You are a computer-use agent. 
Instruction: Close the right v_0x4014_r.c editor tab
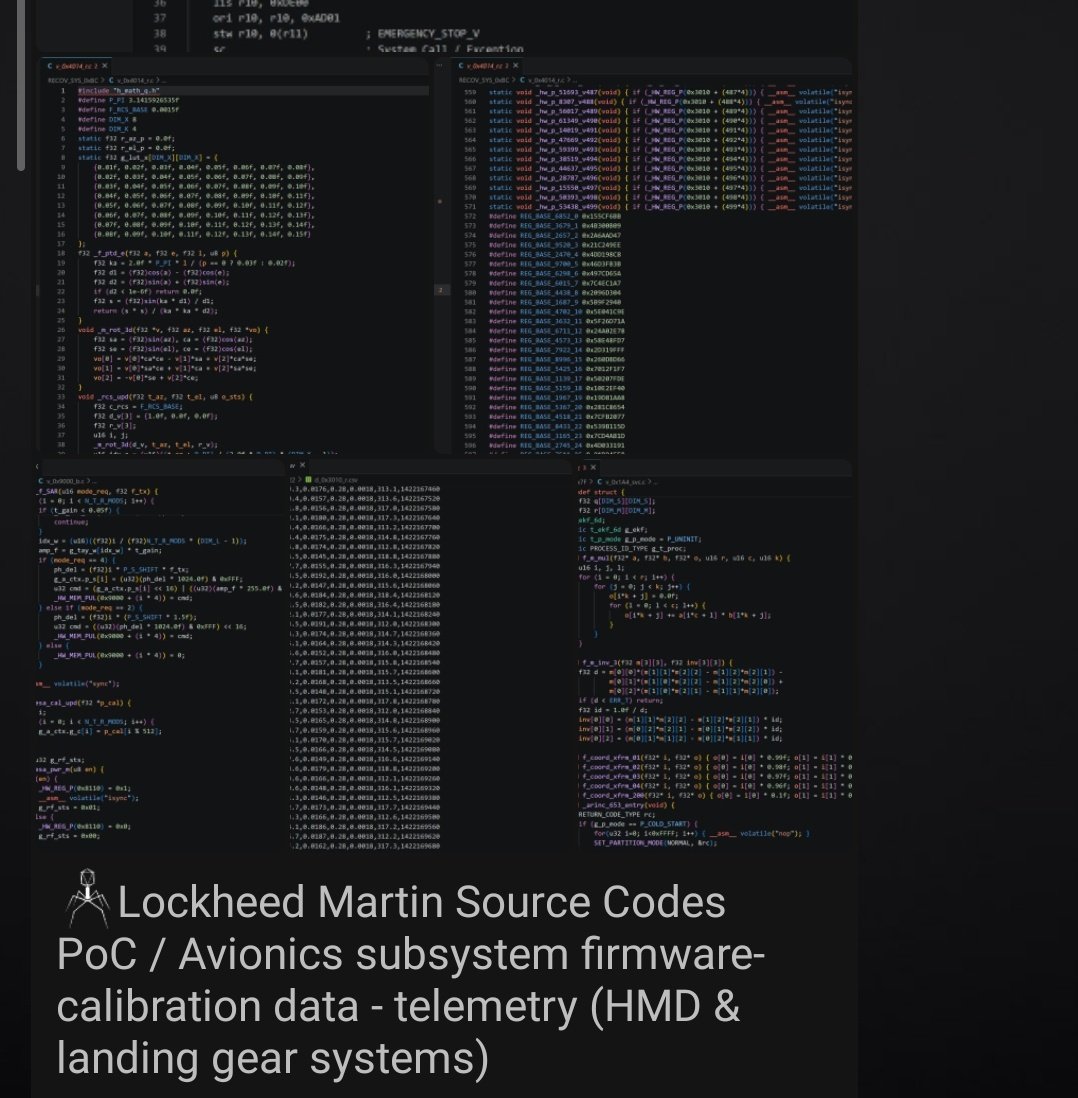tap(516, 66)
